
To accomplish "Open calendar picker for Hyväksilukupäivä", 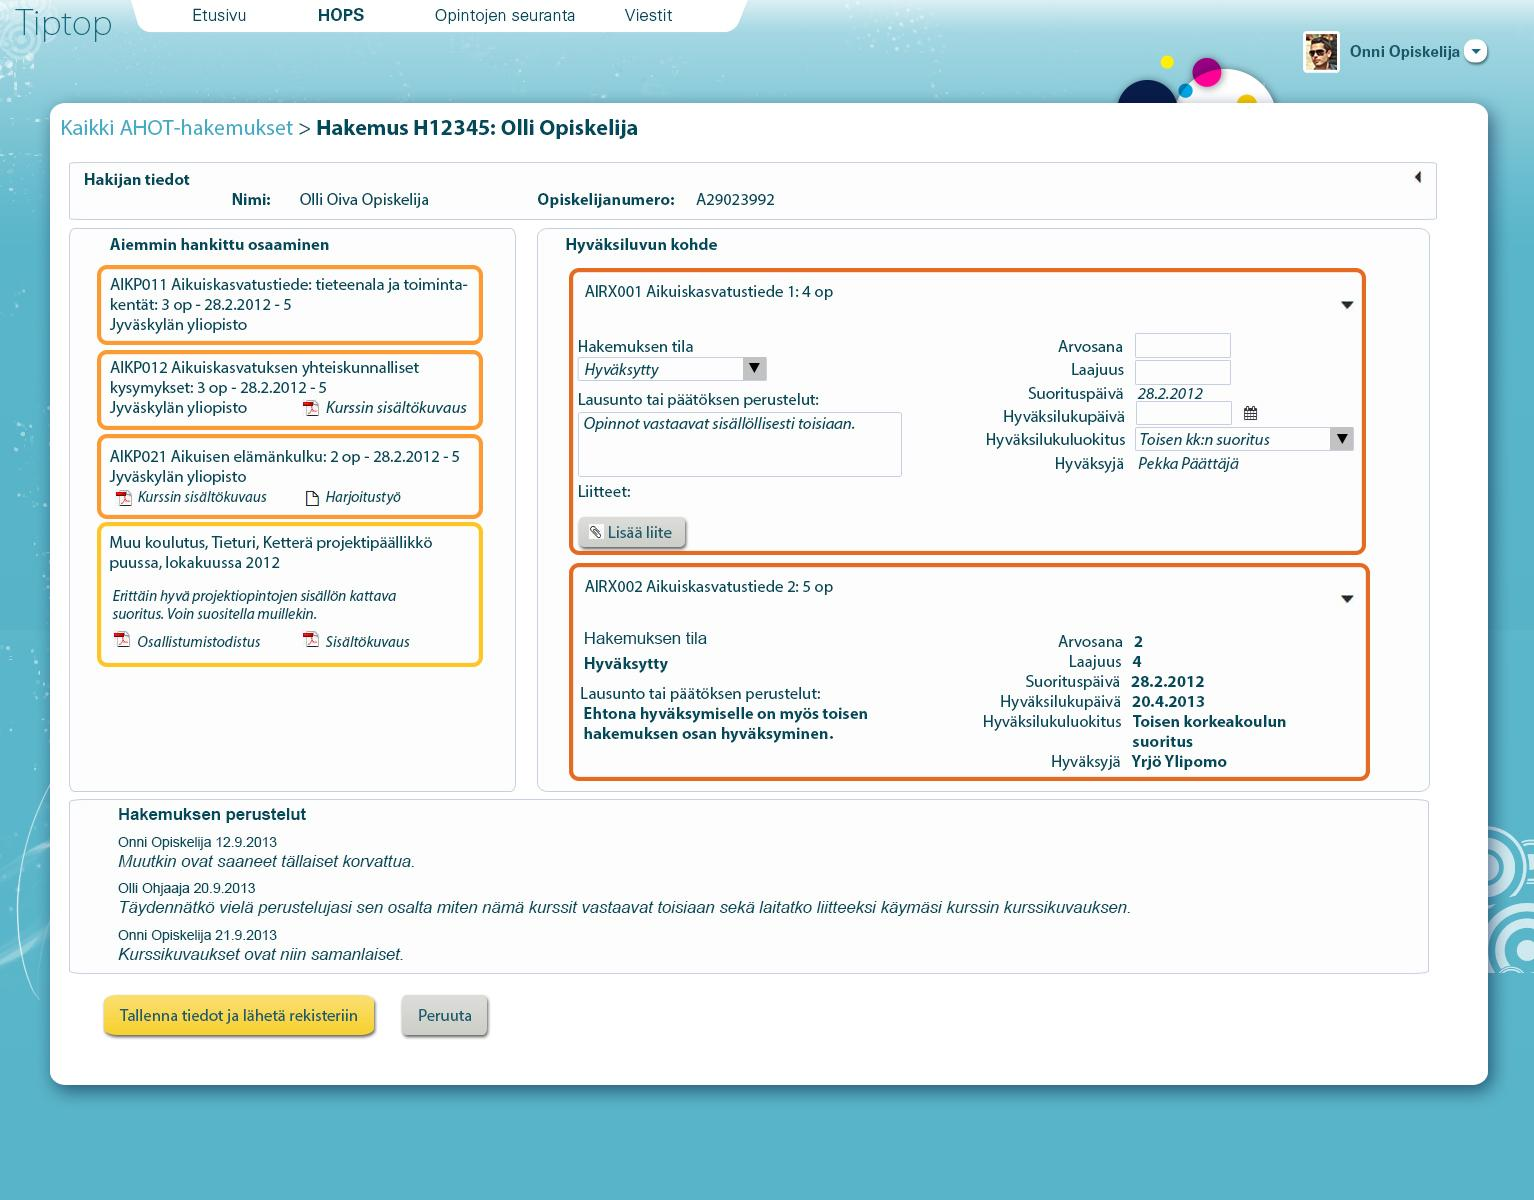I will [1250, 413].
